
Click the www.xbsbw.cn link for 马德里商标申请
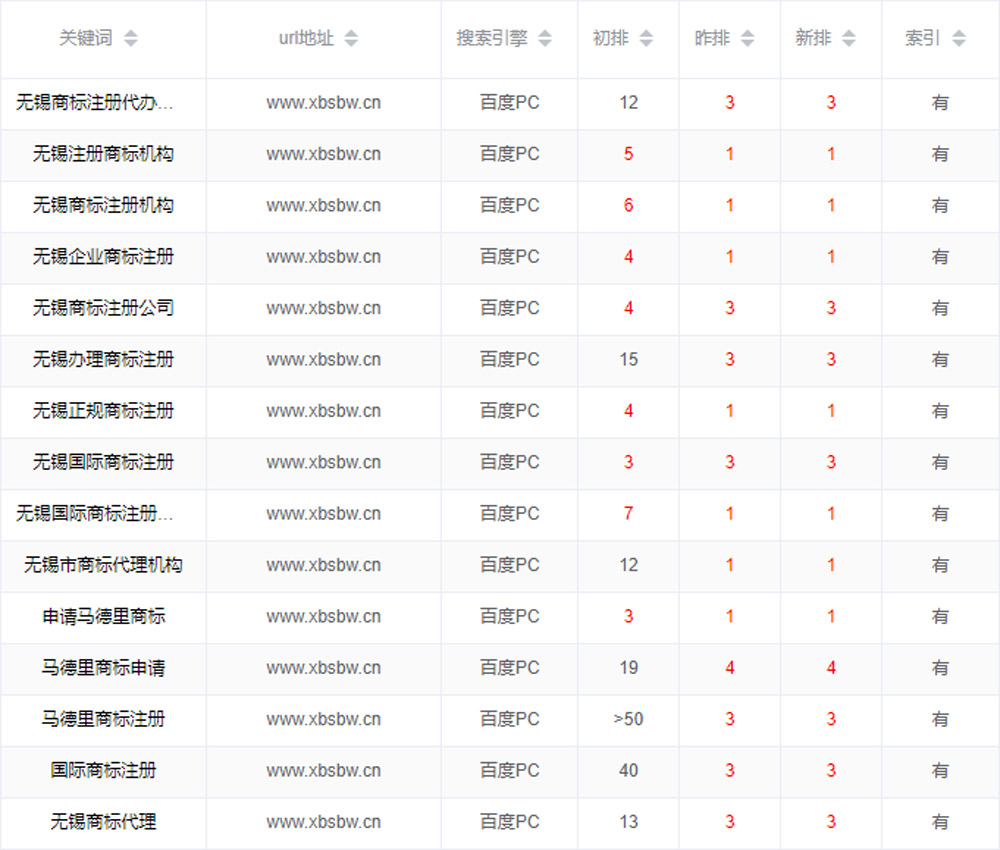323,668
